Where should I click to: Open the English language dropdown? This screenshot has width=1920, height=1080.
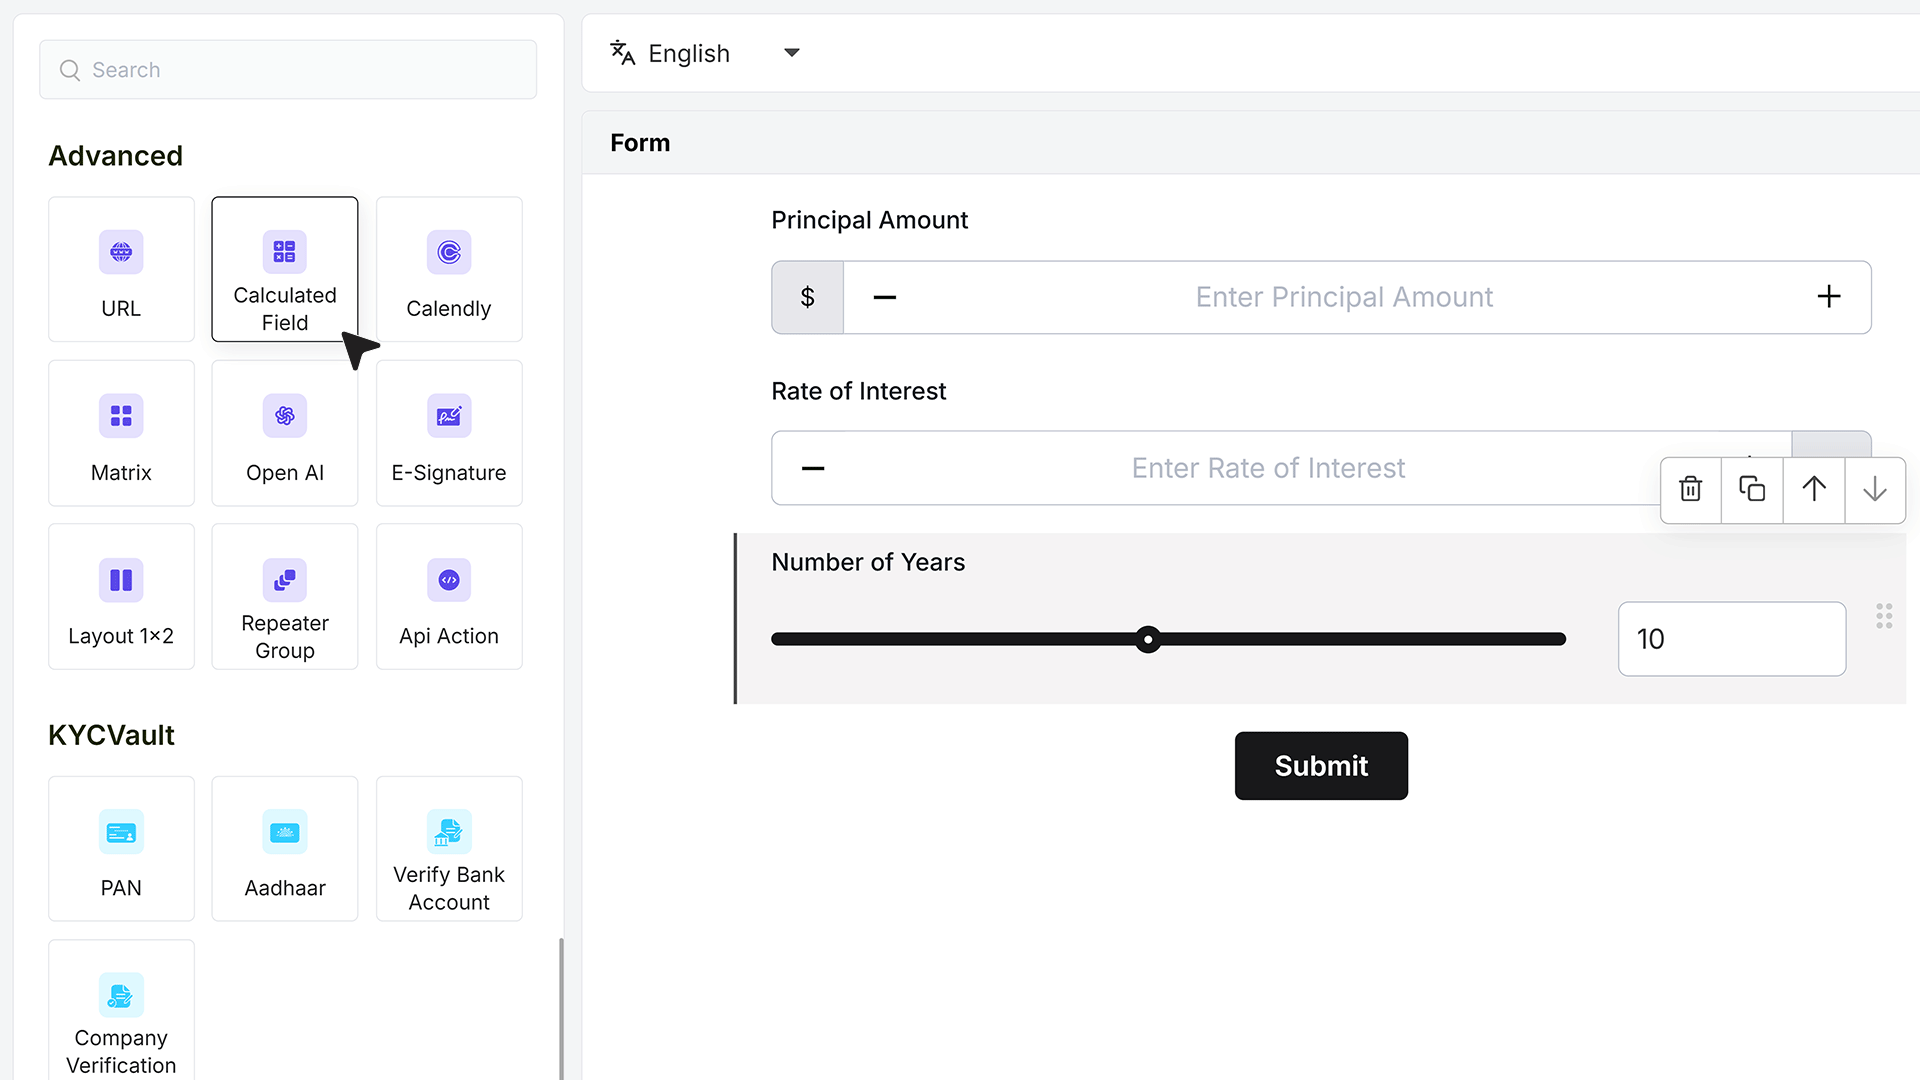click(705, 53)
